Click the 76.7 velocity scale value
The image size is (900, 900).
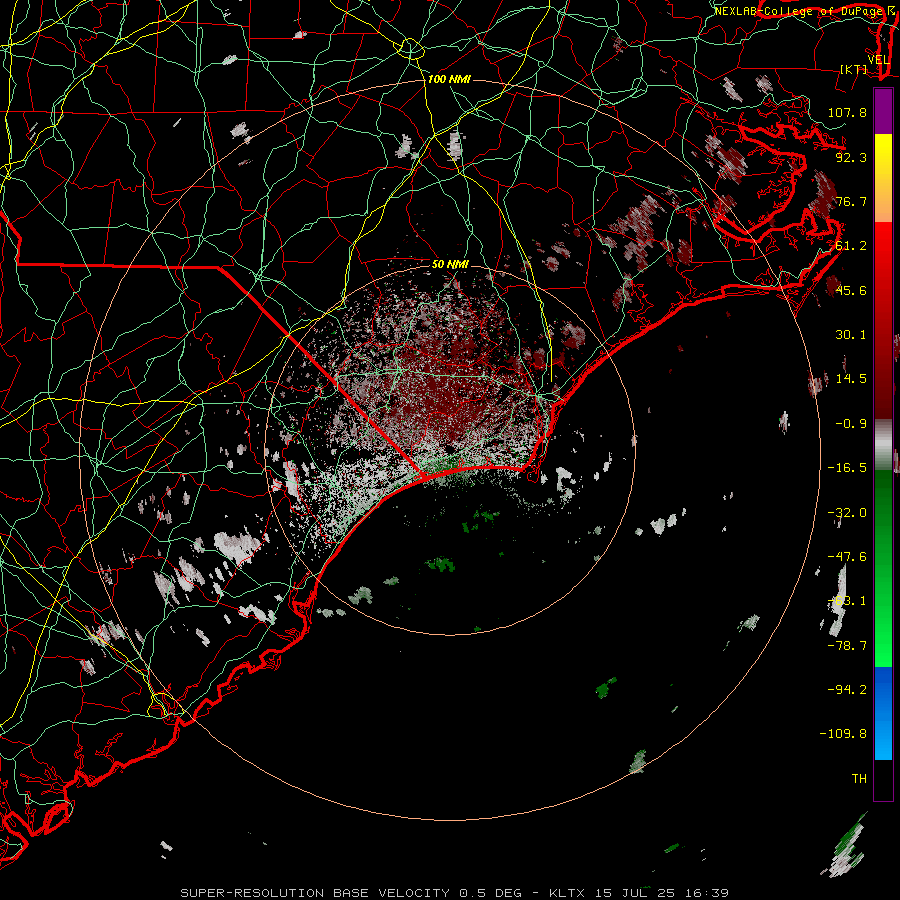coord(851,201)
